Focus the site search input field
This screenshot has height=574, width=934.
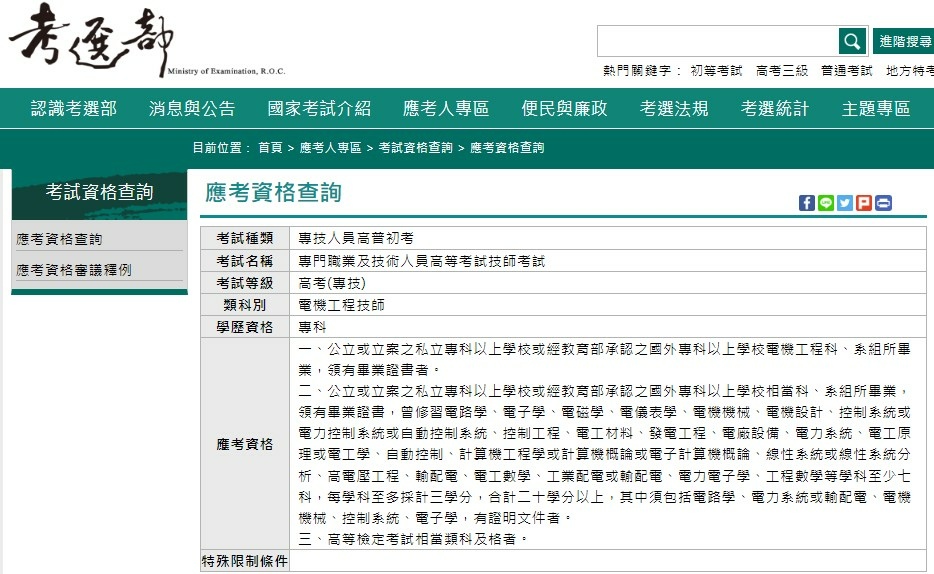click(x=718, y=41)
